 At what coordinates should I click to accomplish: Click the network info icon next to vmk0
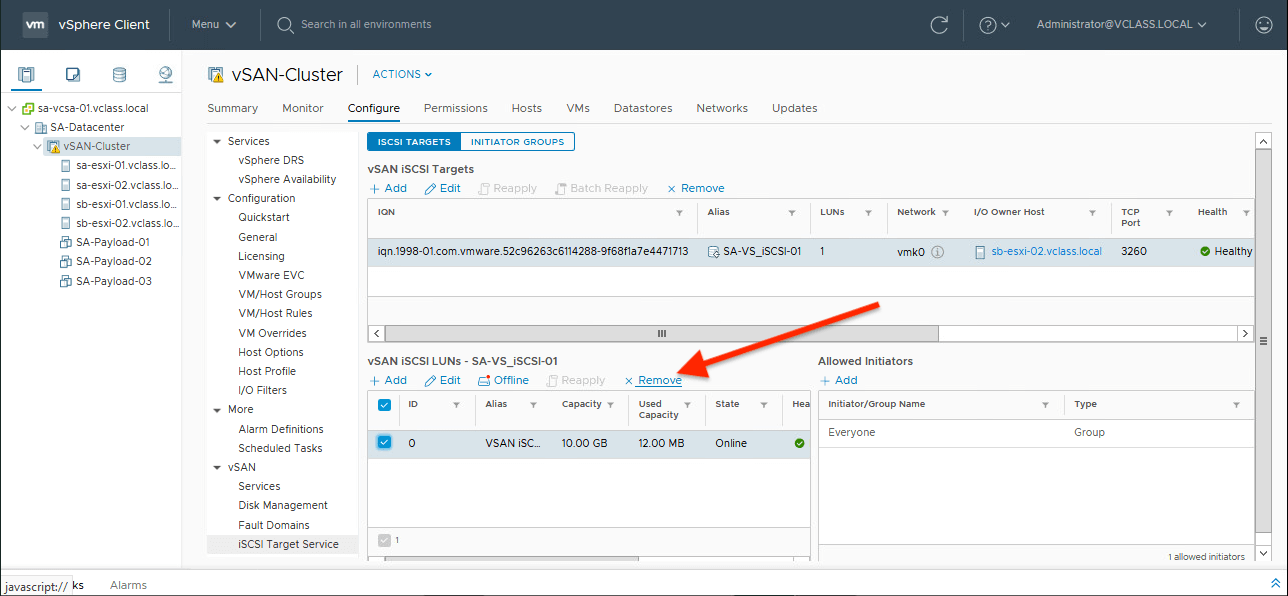pyautogui.click(x=937, y=252)
